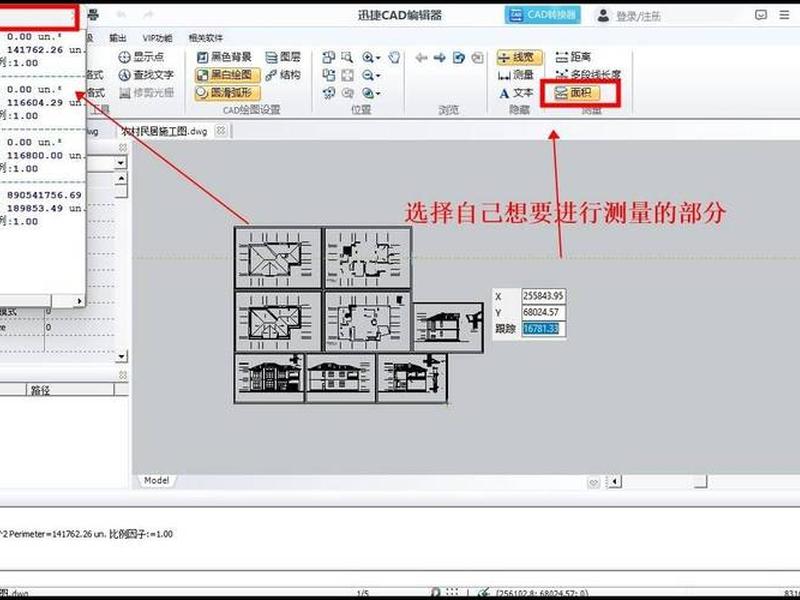This screenshot has width=800, height=600.
Task: Click the print icon in title bar
Action: click(93, 15)
